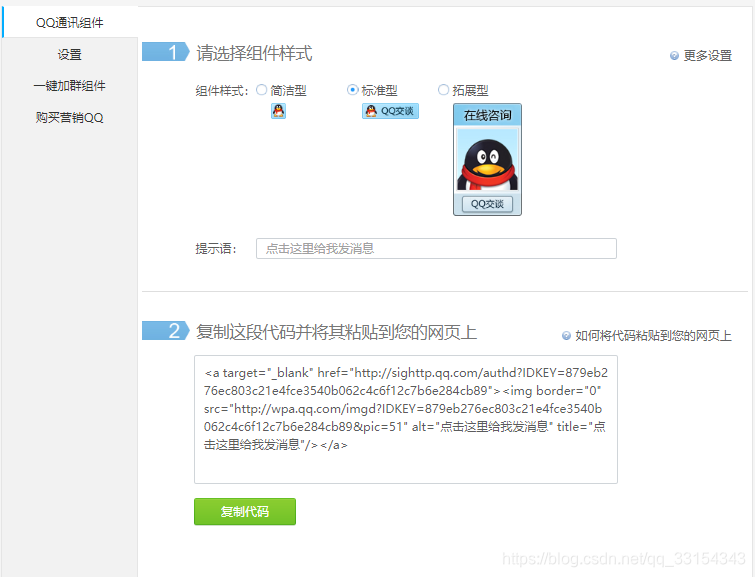Click the large penguin image in 在线咨询 card
755x577 pixels.
click(x=487, y=161)
